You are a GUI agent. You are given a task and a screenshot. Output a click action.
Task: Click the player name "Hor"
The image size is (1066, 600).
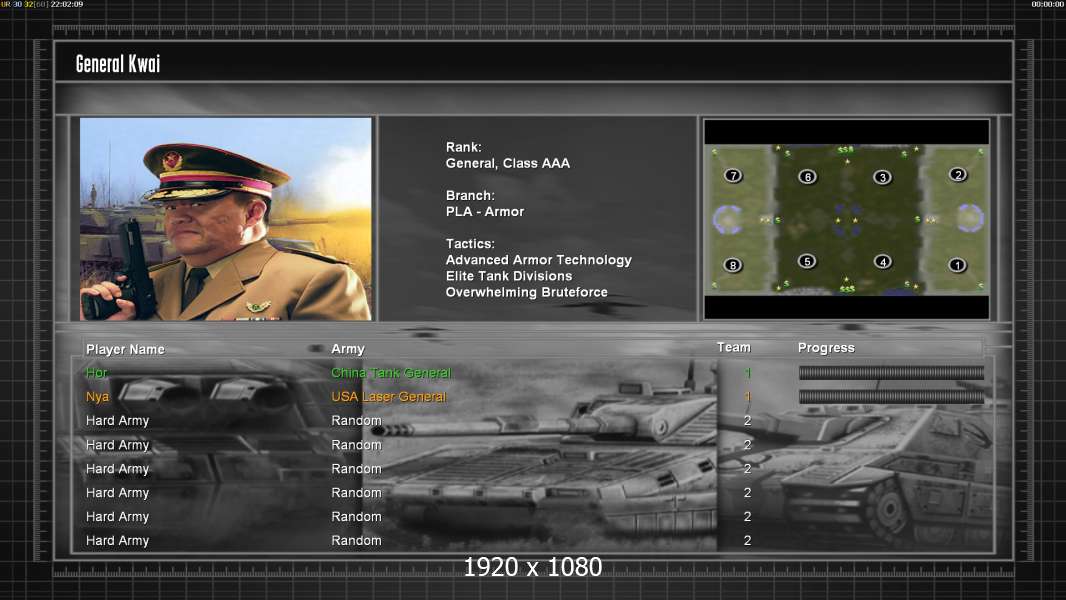pos(97,372)
